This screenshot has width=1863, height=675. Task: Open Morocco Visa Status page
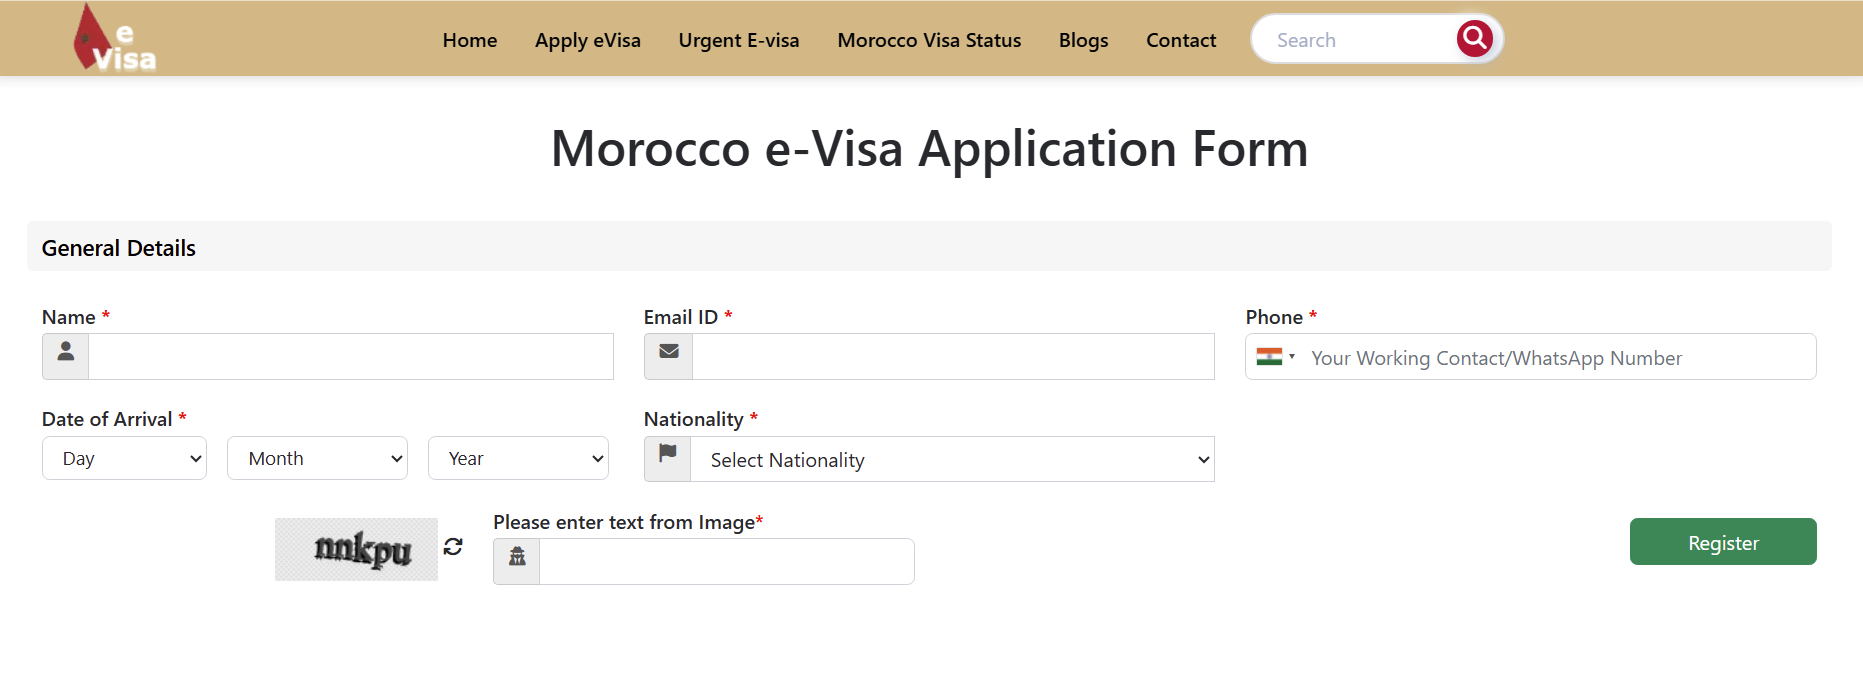[x=929, y=40]
